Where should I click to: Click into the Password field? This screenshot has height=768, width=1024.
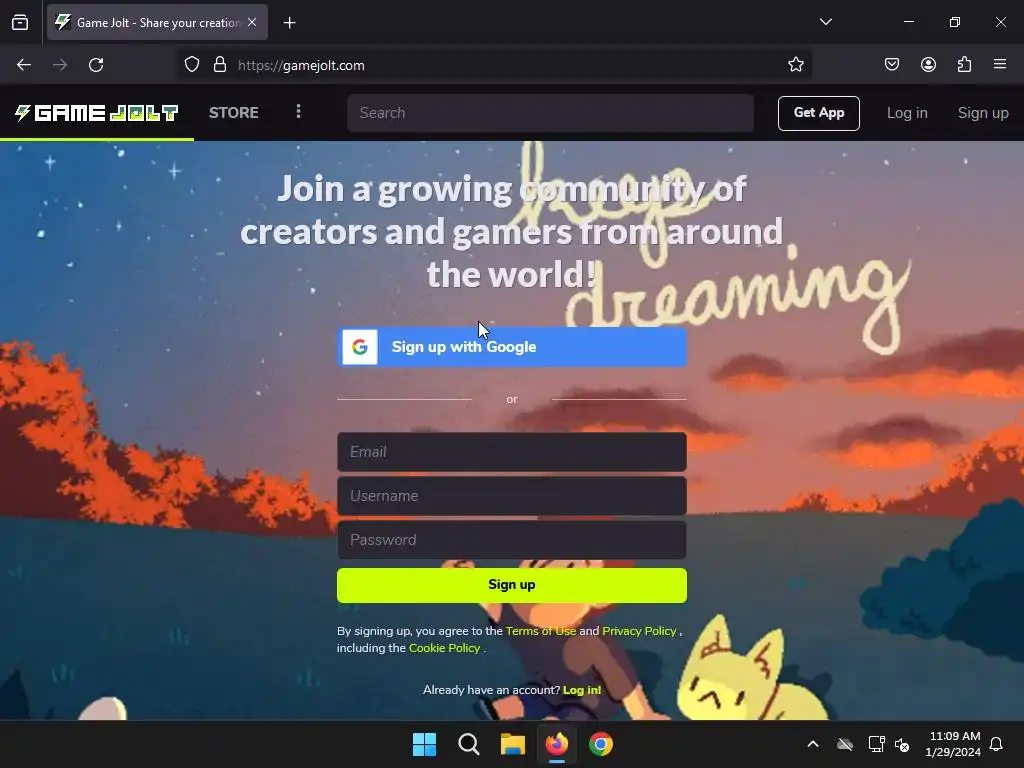[512, 540]
